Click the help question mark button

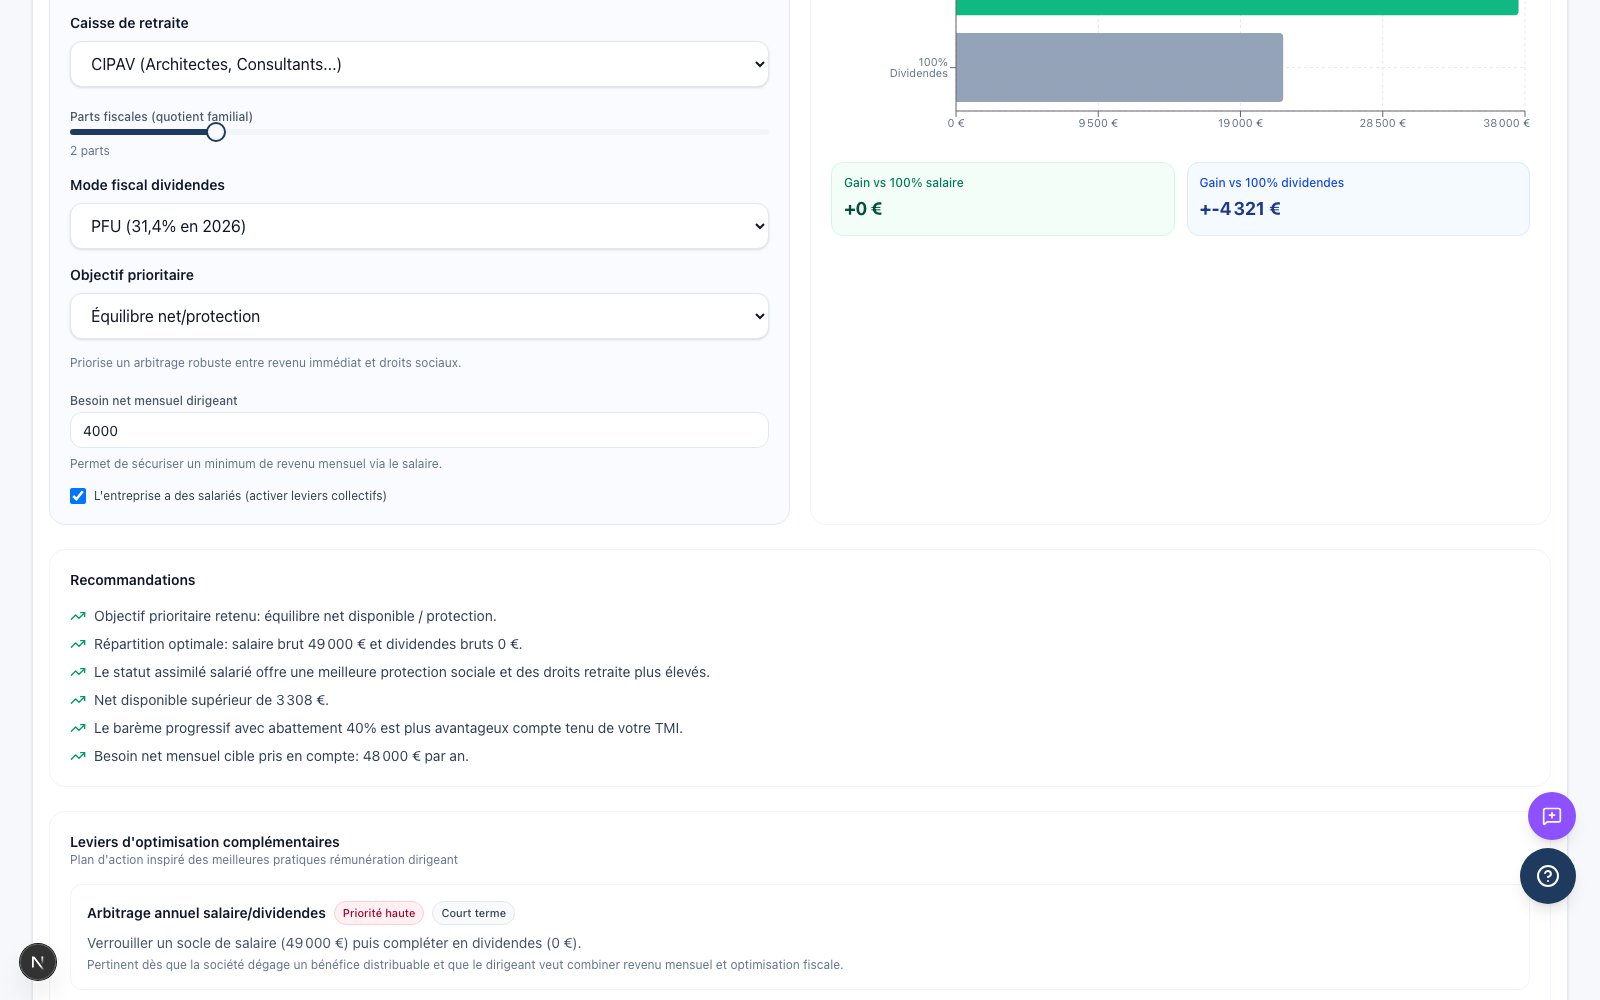click(x=1547, y=876)
